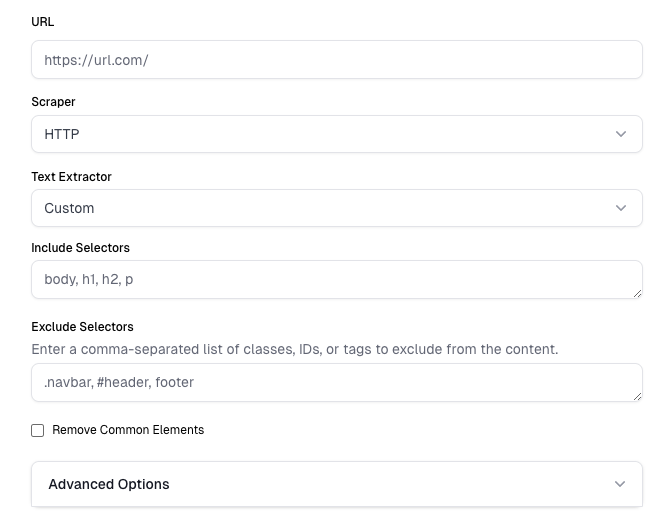Click the Advanced Options chevron arrow
Viewport: 651px width, 527px height.
(620, 484)
